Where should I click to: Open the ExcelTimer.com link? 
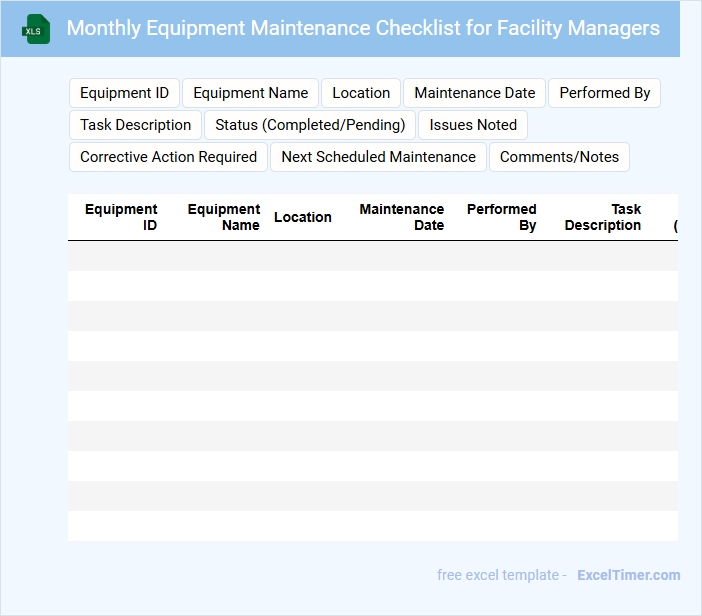pos(628,575)
